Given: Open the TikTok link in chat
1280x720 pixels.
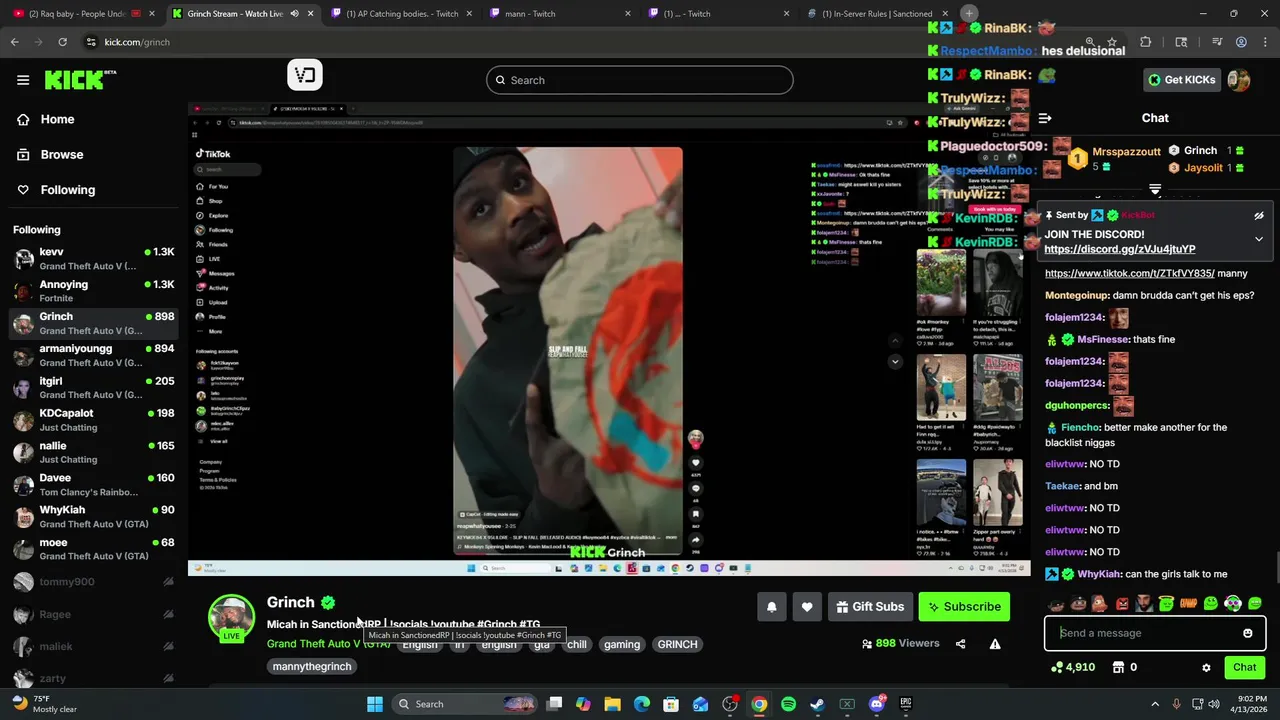Looking at the screenshot, I should click(x=1129, y=273).
